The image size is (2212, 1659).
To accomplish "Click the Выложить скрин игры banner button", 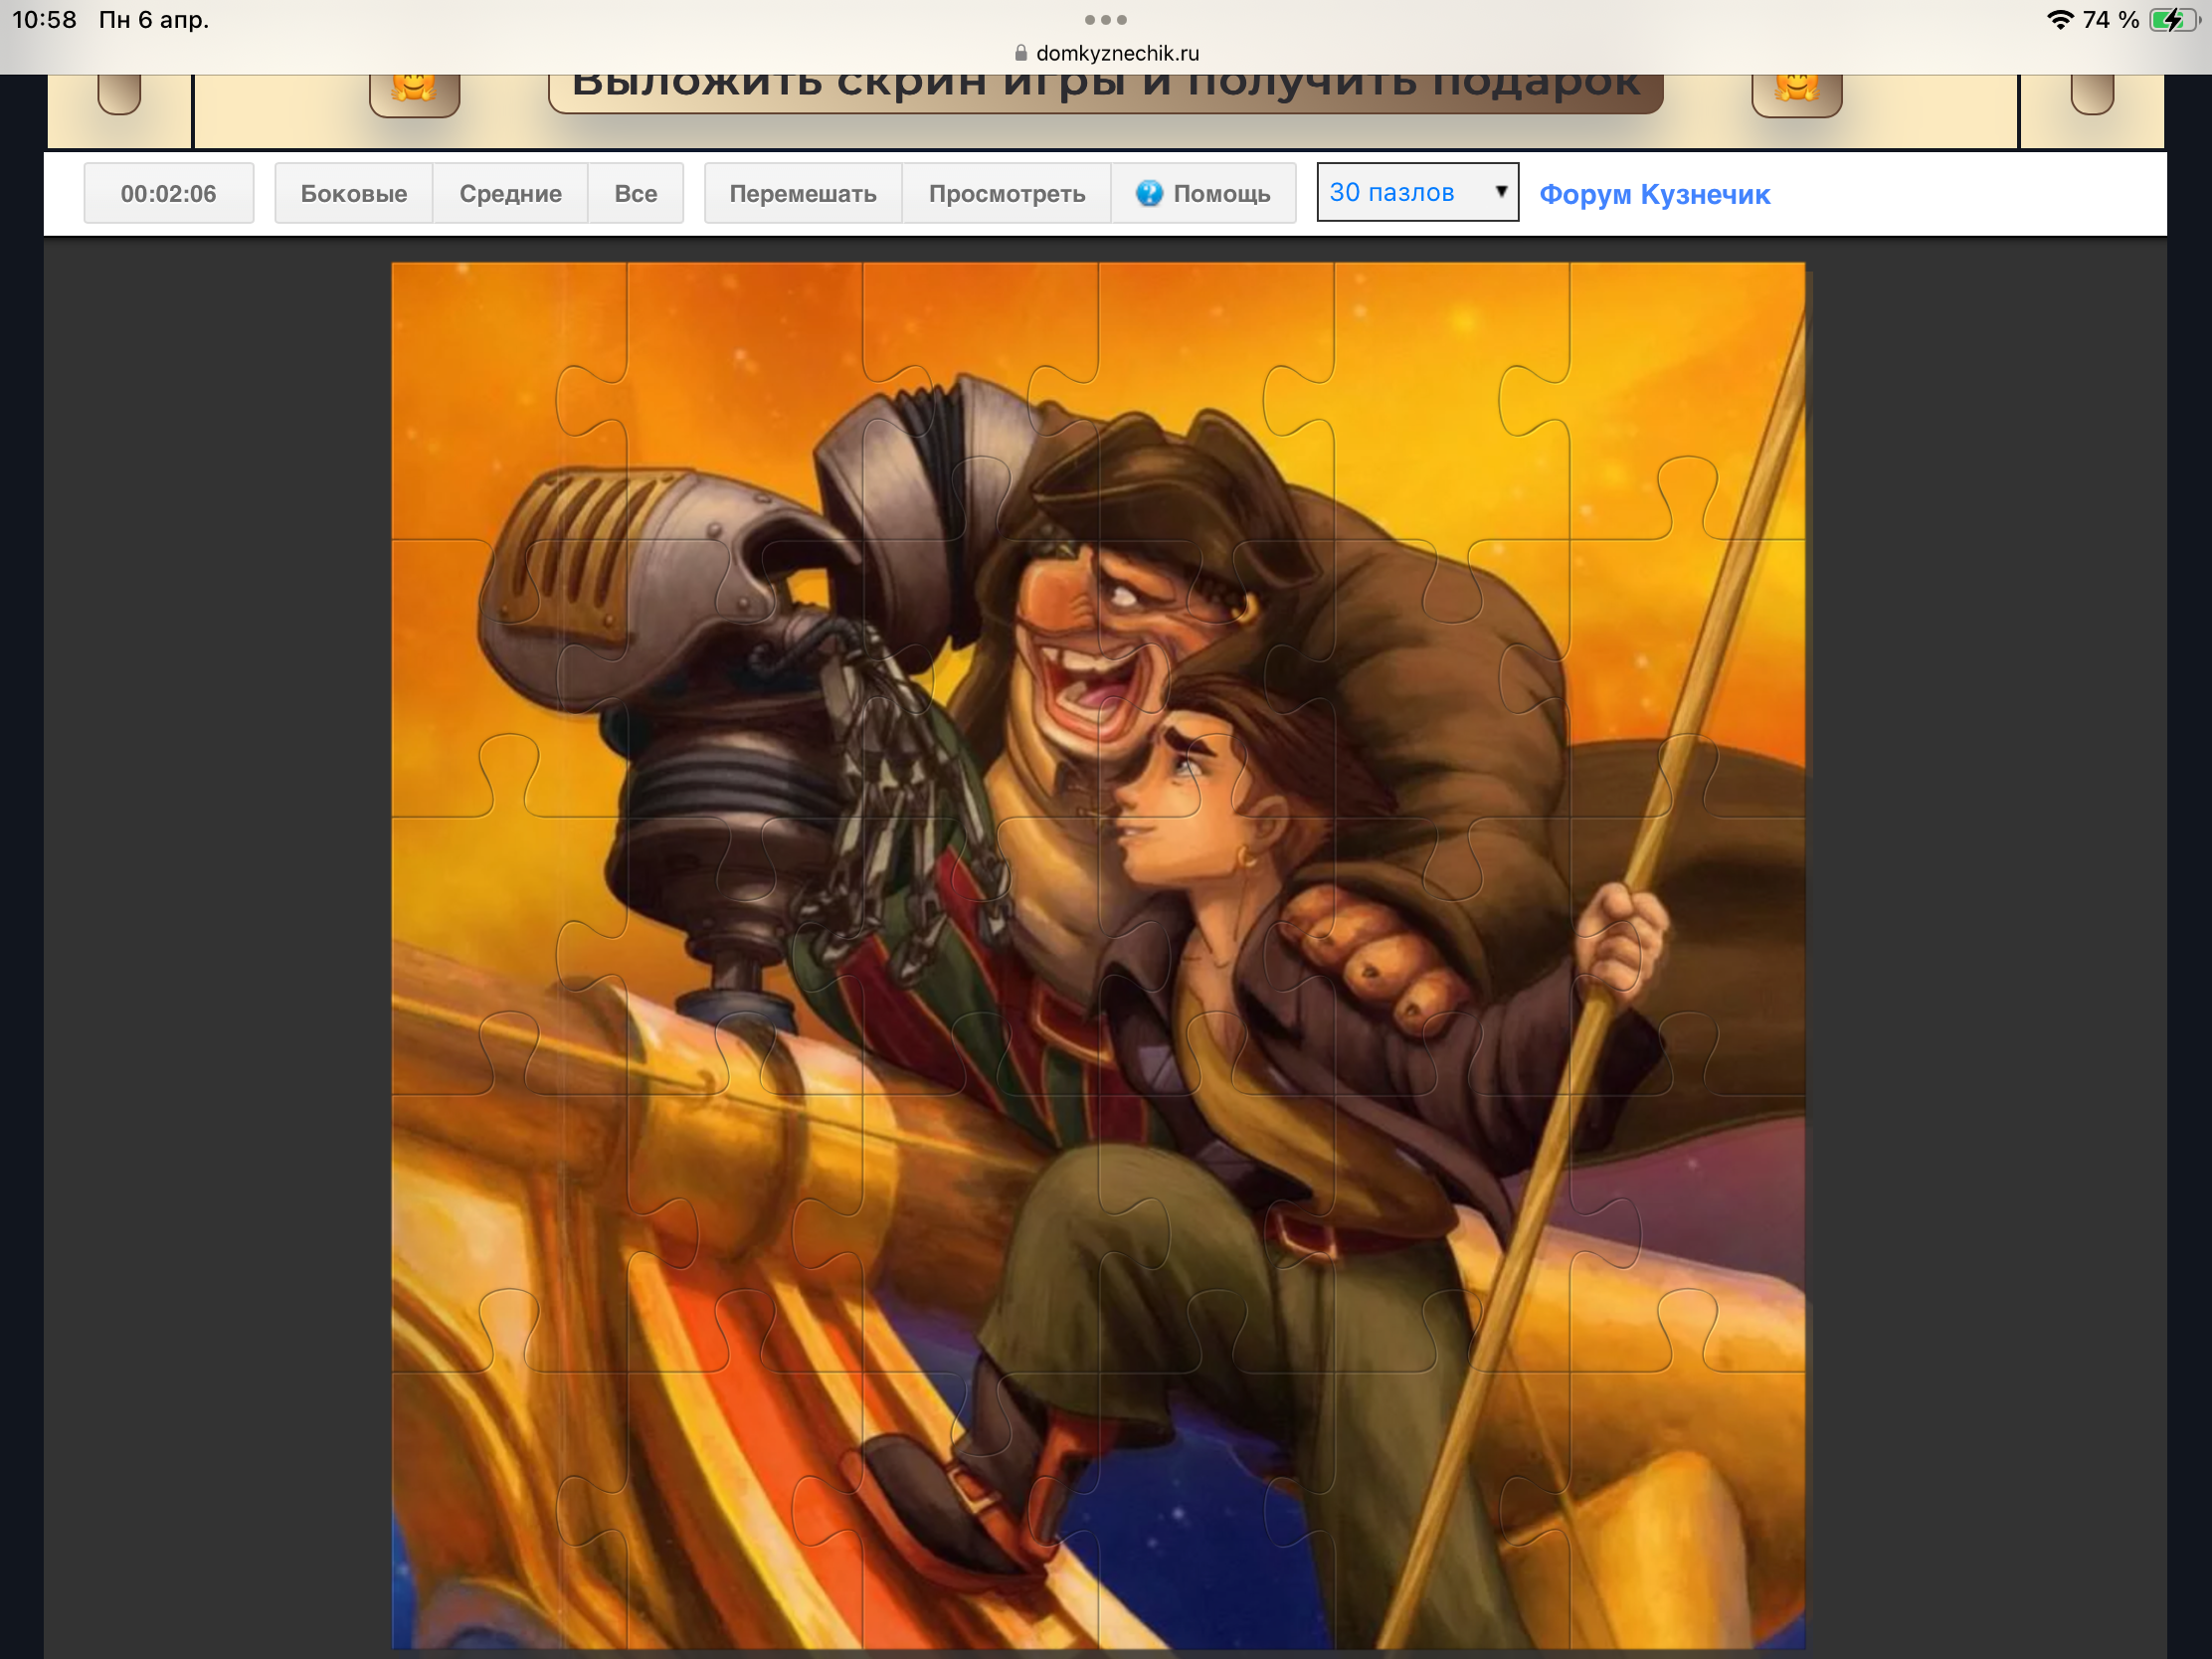I will [x=1105, y=90].
